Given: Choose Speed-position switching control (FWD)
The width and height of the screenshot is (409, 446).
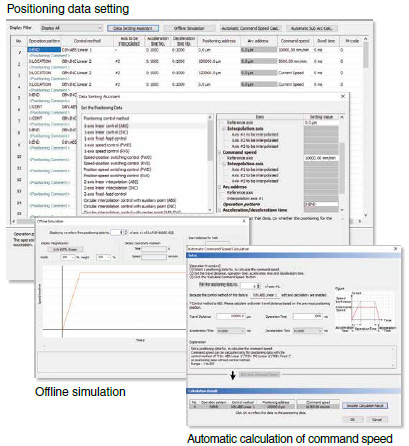Looking at the screenshot, I should (117, 157).
